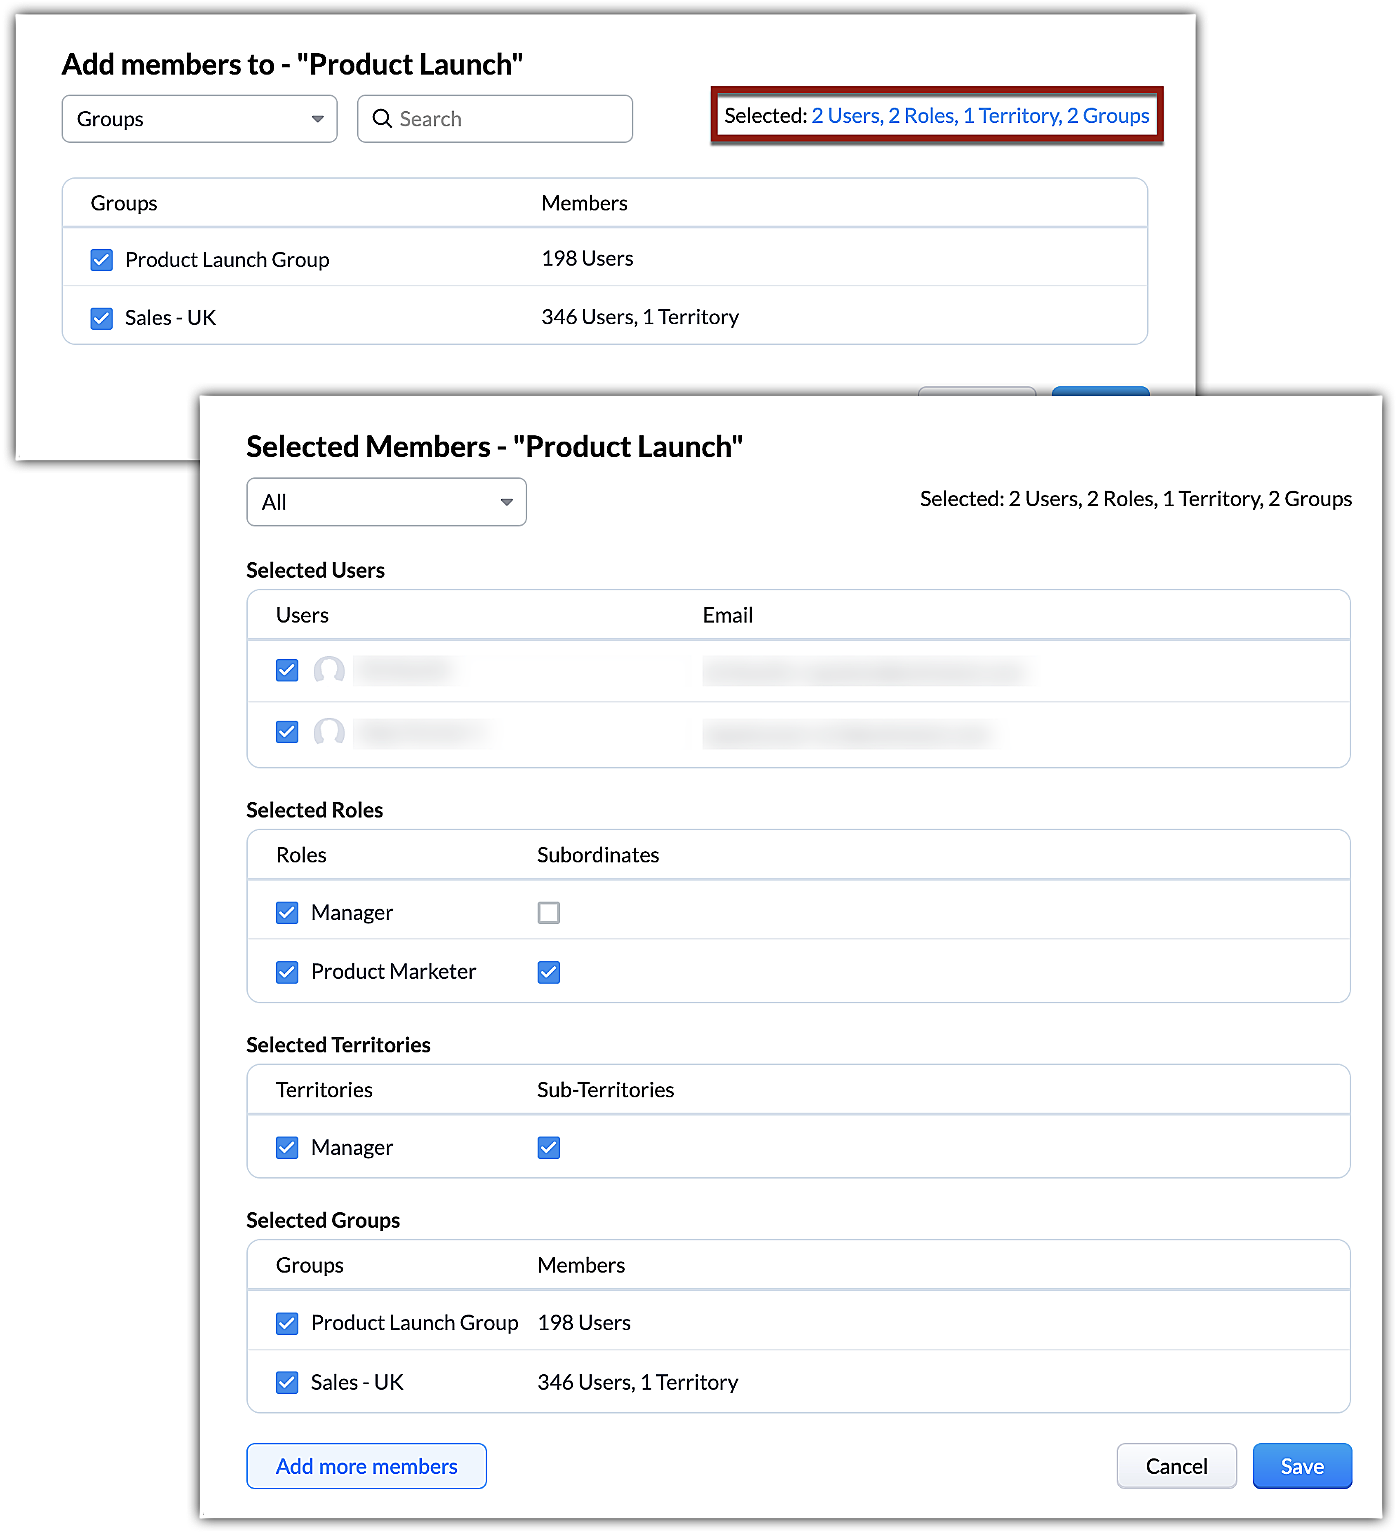Click "346 Users, 1 Territory" under Selected Groups

point(638,1382)
